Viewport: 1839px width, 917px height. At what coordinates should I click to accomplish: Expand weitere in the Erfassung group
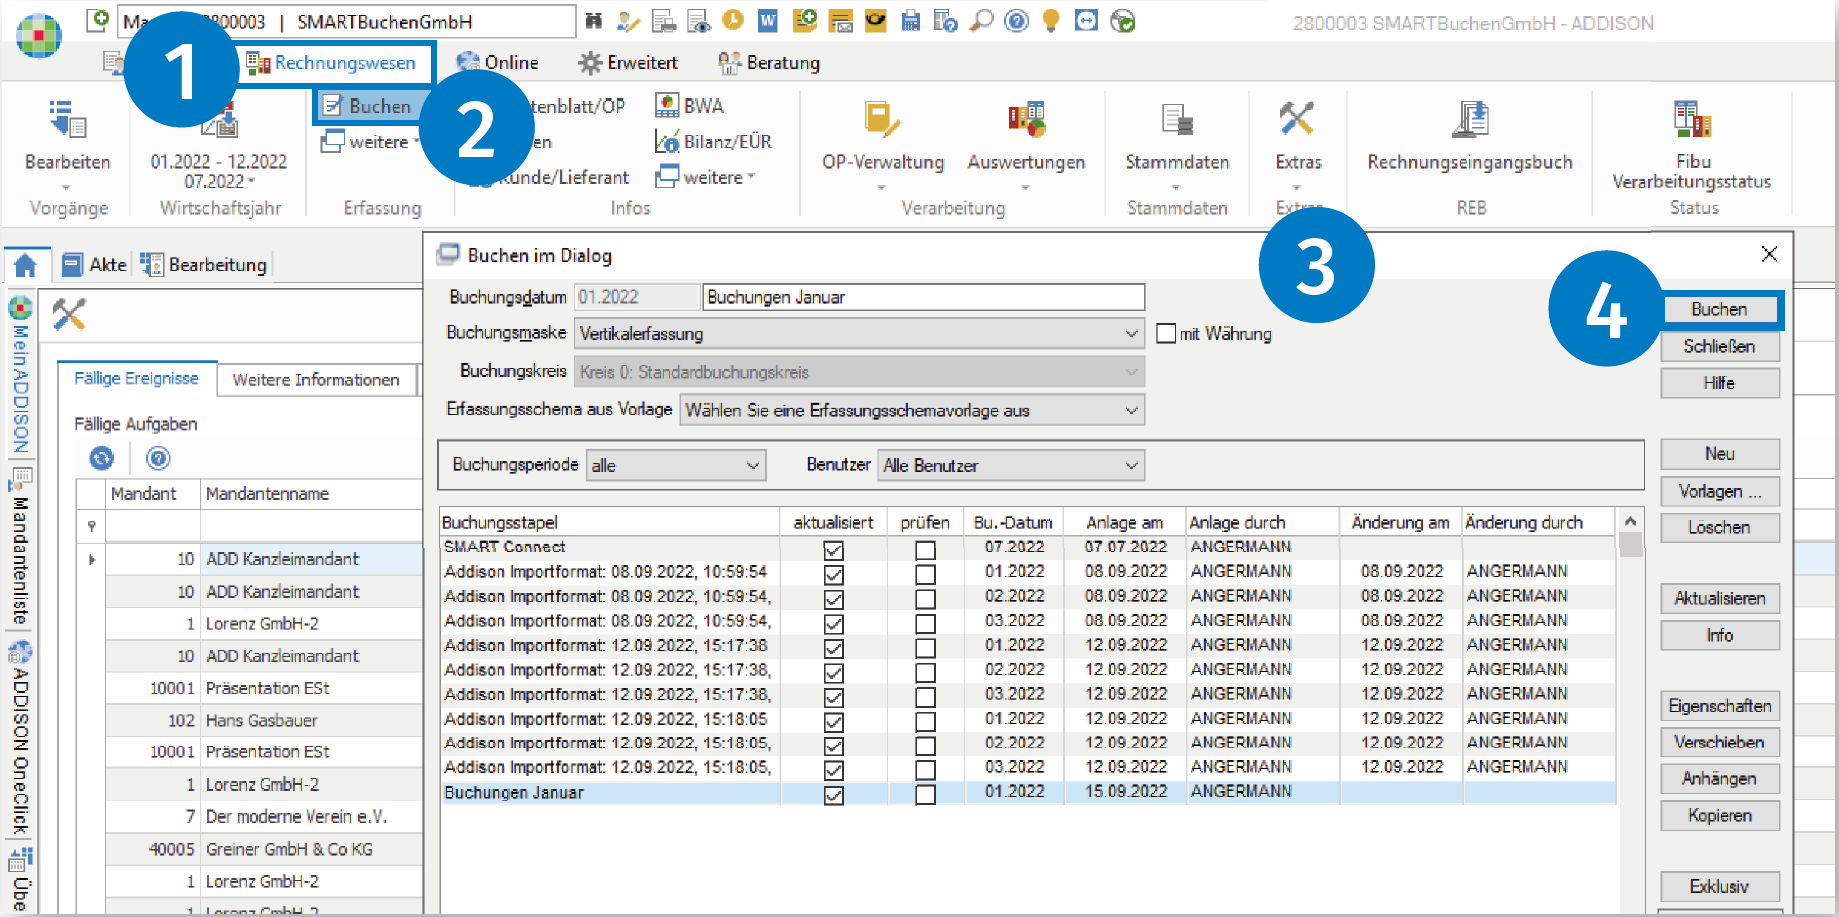[370, 142]
